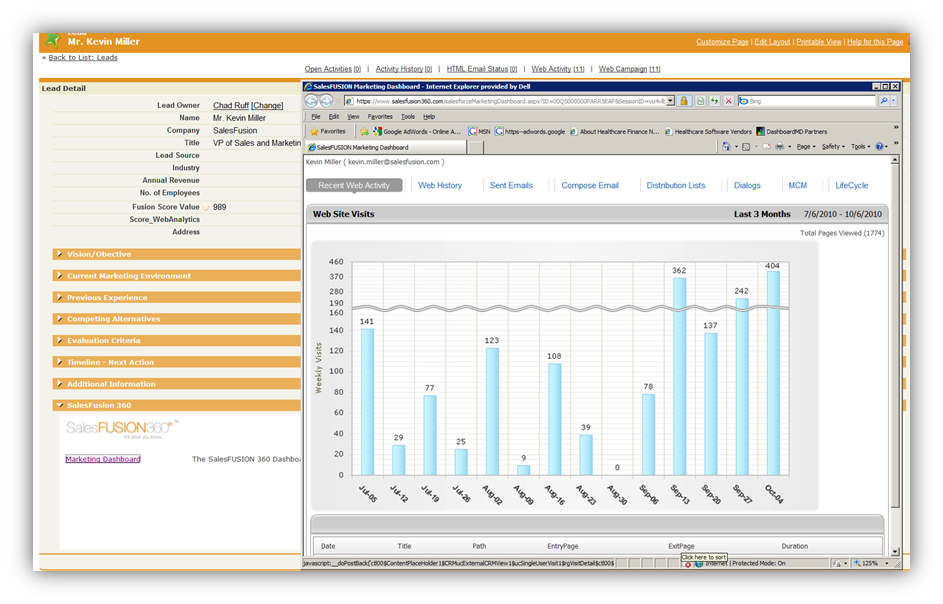
Task: Click the IE Back navigation arrow
Action: pyautogui.click(x=311, y=101)
